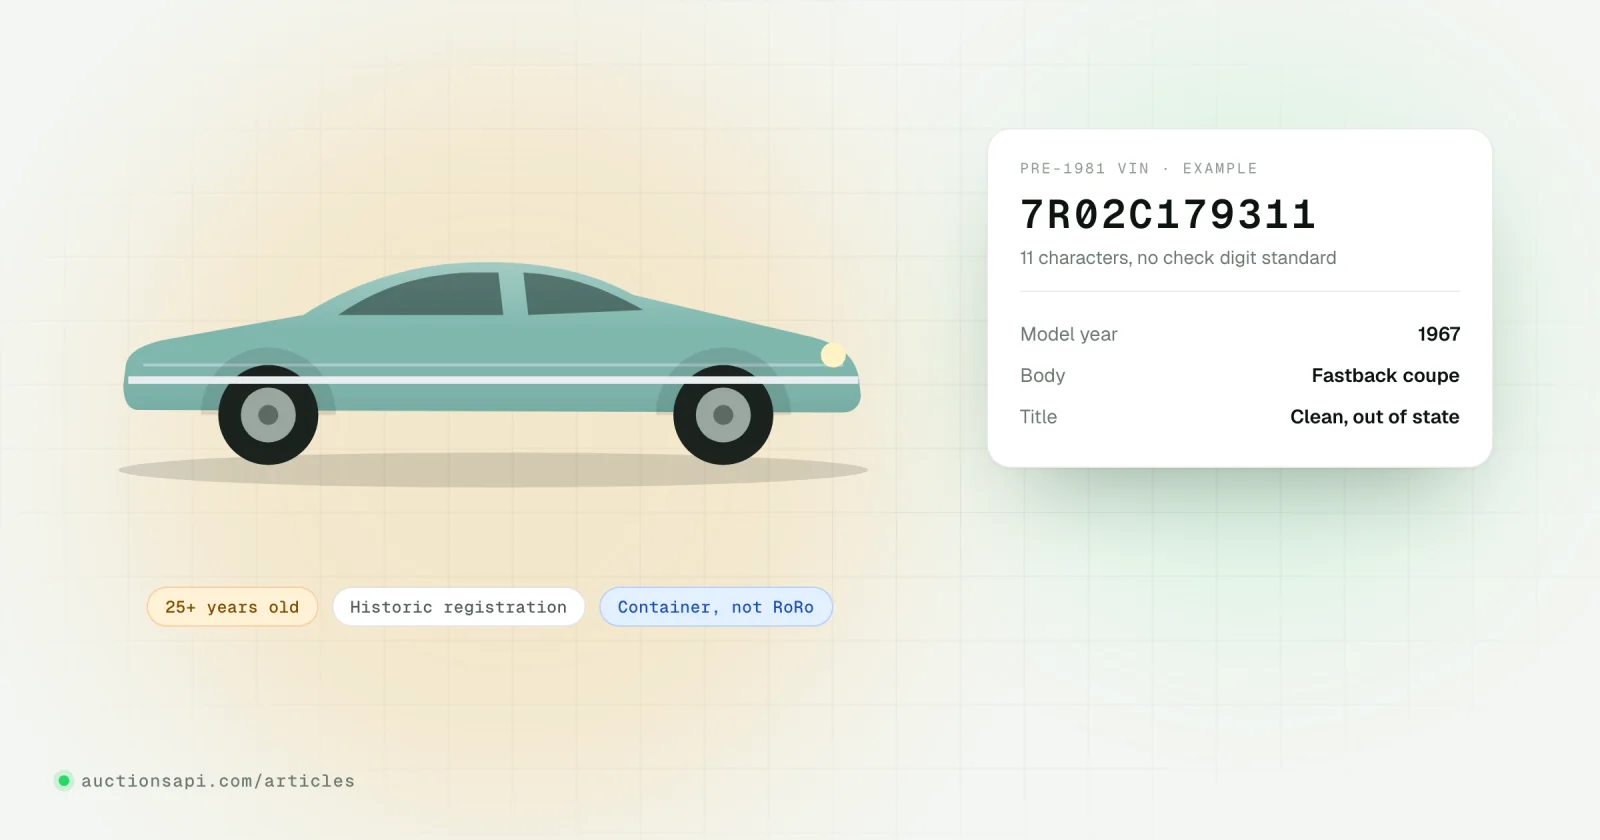Open the auctionsapi.com/articles link
This screenshot has height=840, width=1600.
coord(218,781)
